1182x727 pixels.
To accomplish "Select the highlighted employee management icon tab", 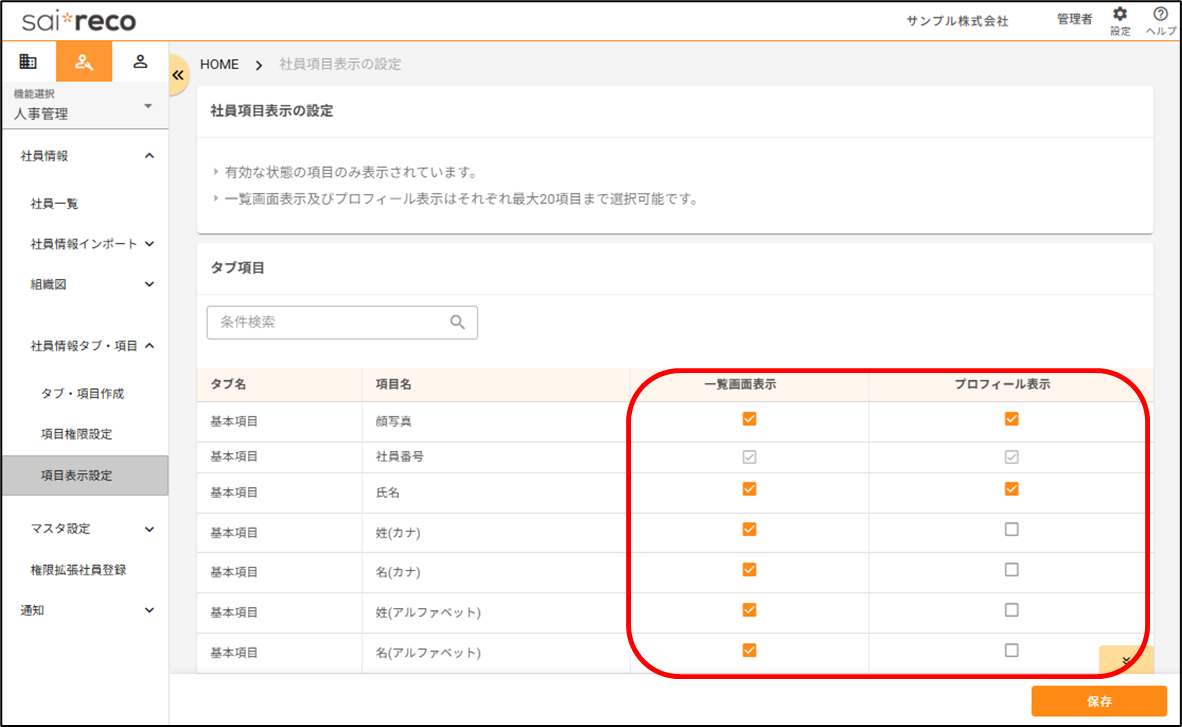I will coord(84,62).
